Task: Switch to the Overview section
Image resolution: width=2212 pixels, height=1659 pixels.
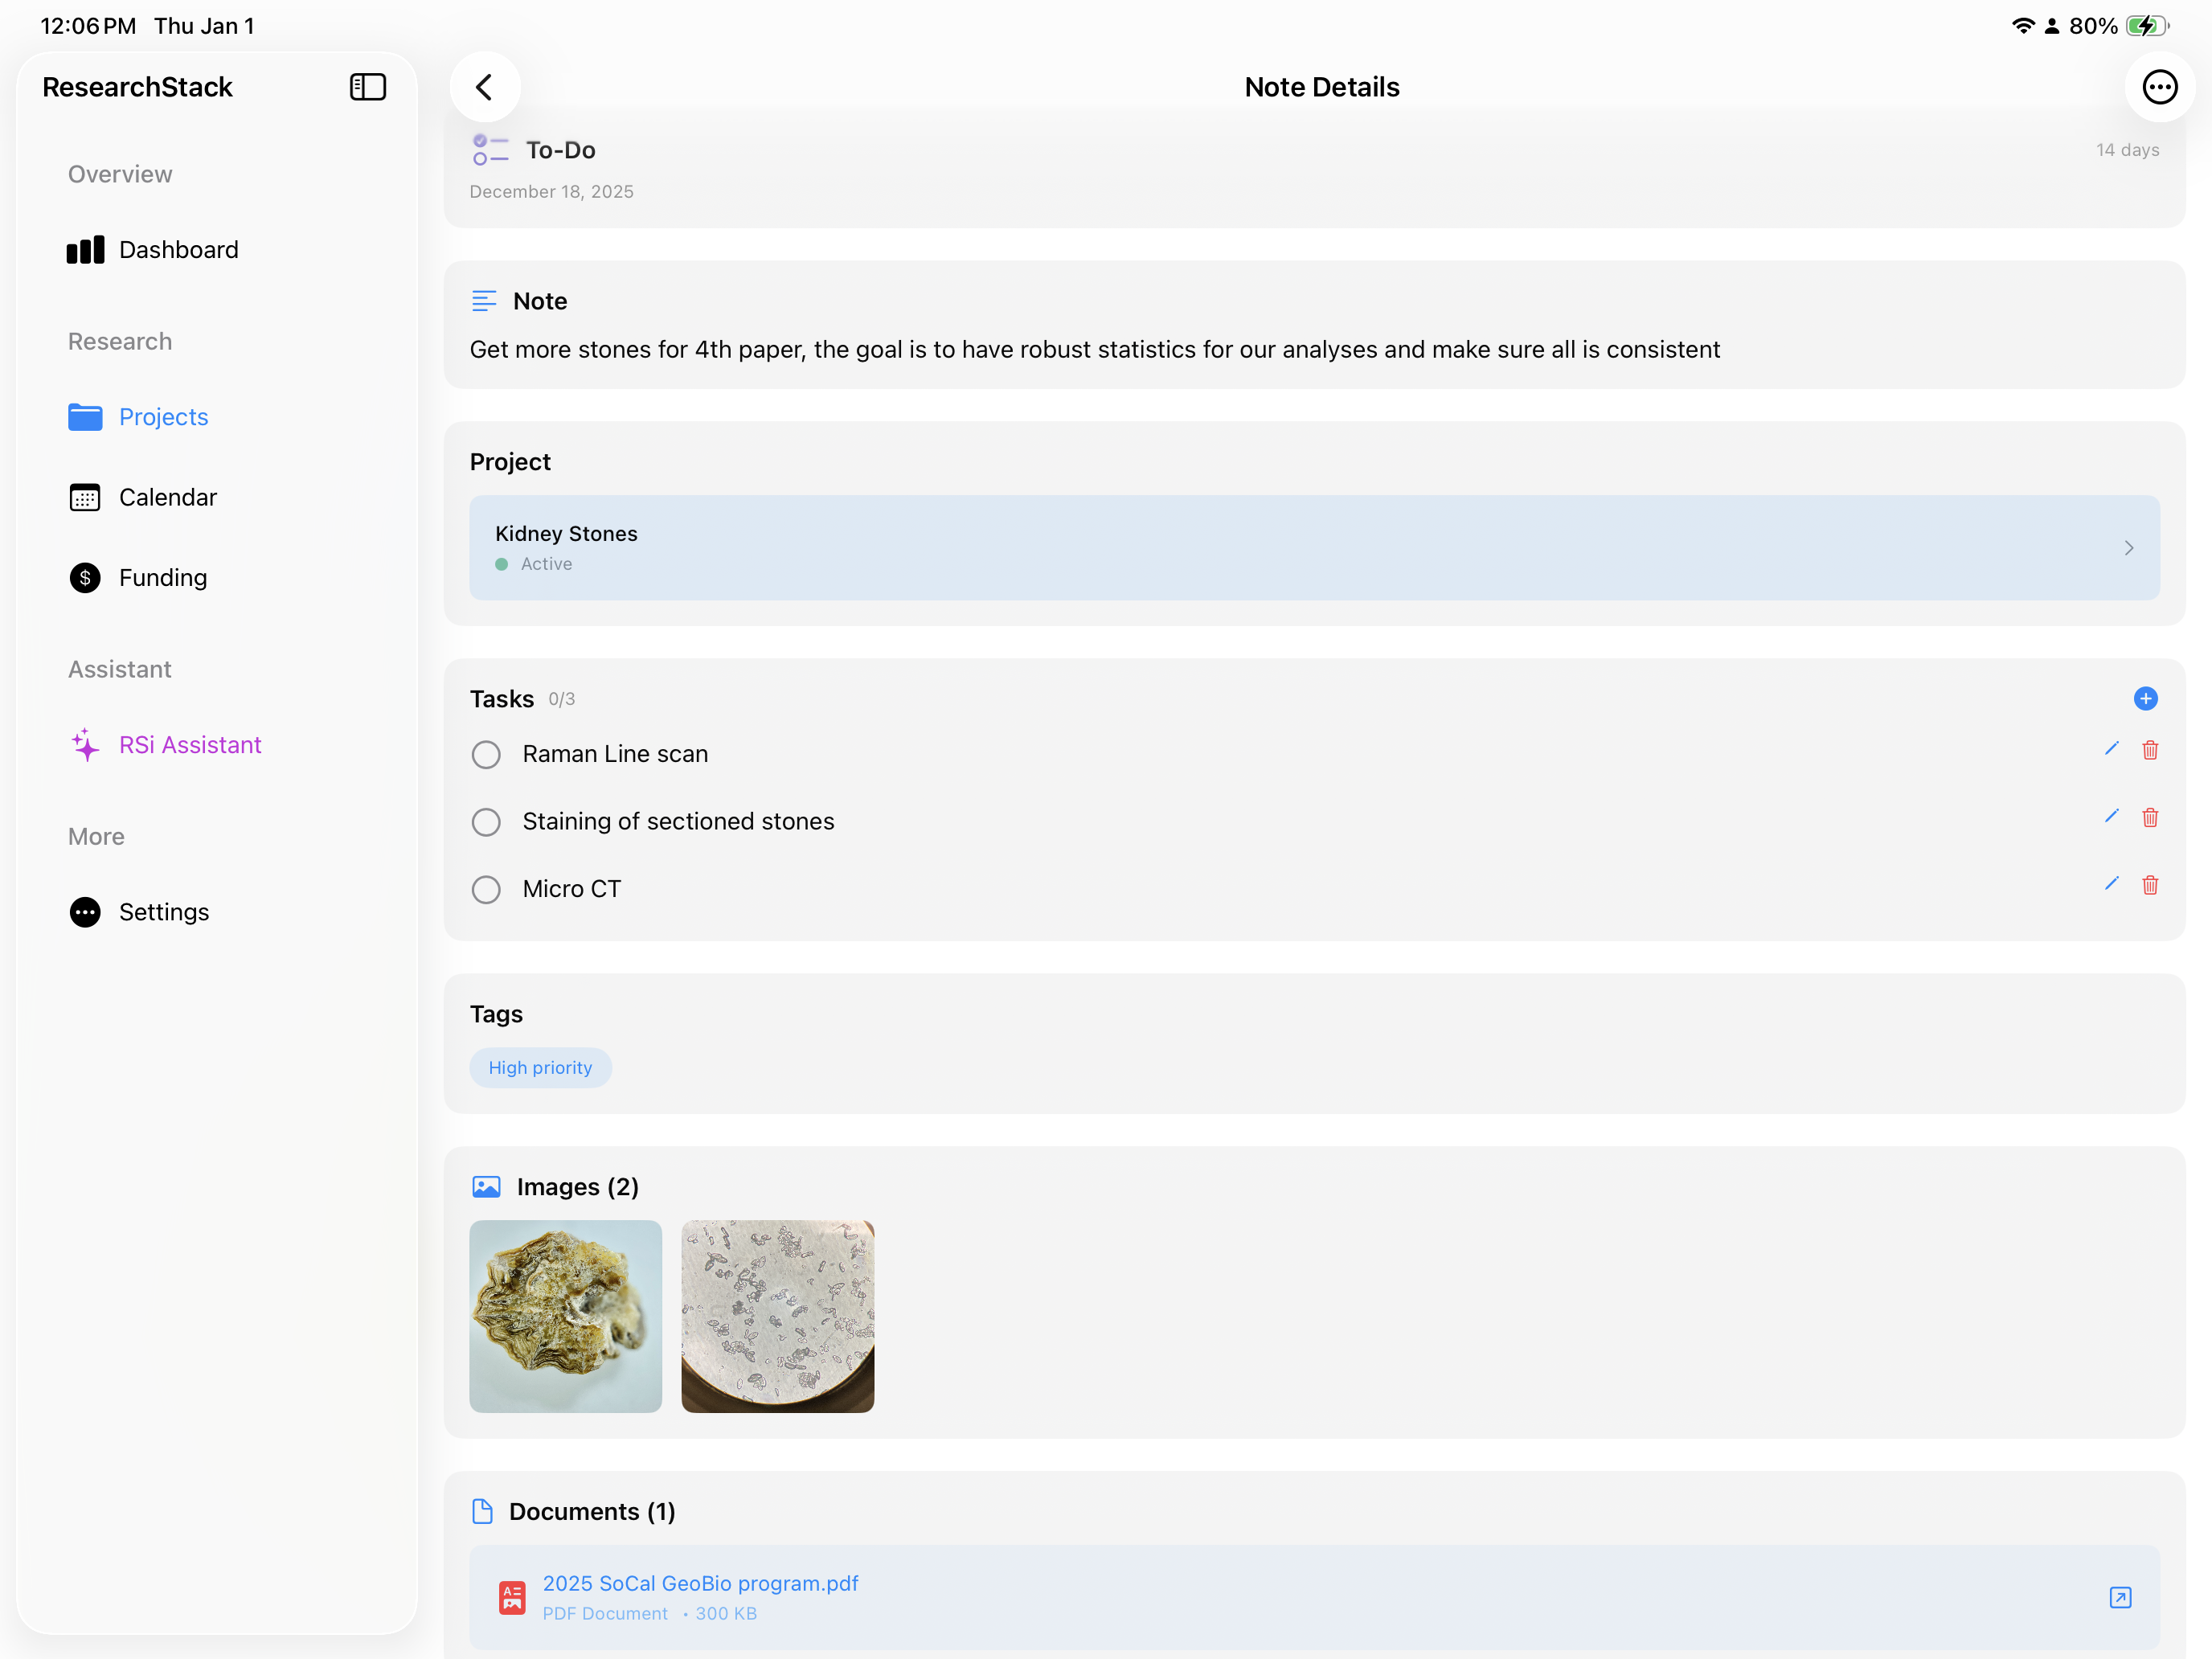Action: click(119, 174)
